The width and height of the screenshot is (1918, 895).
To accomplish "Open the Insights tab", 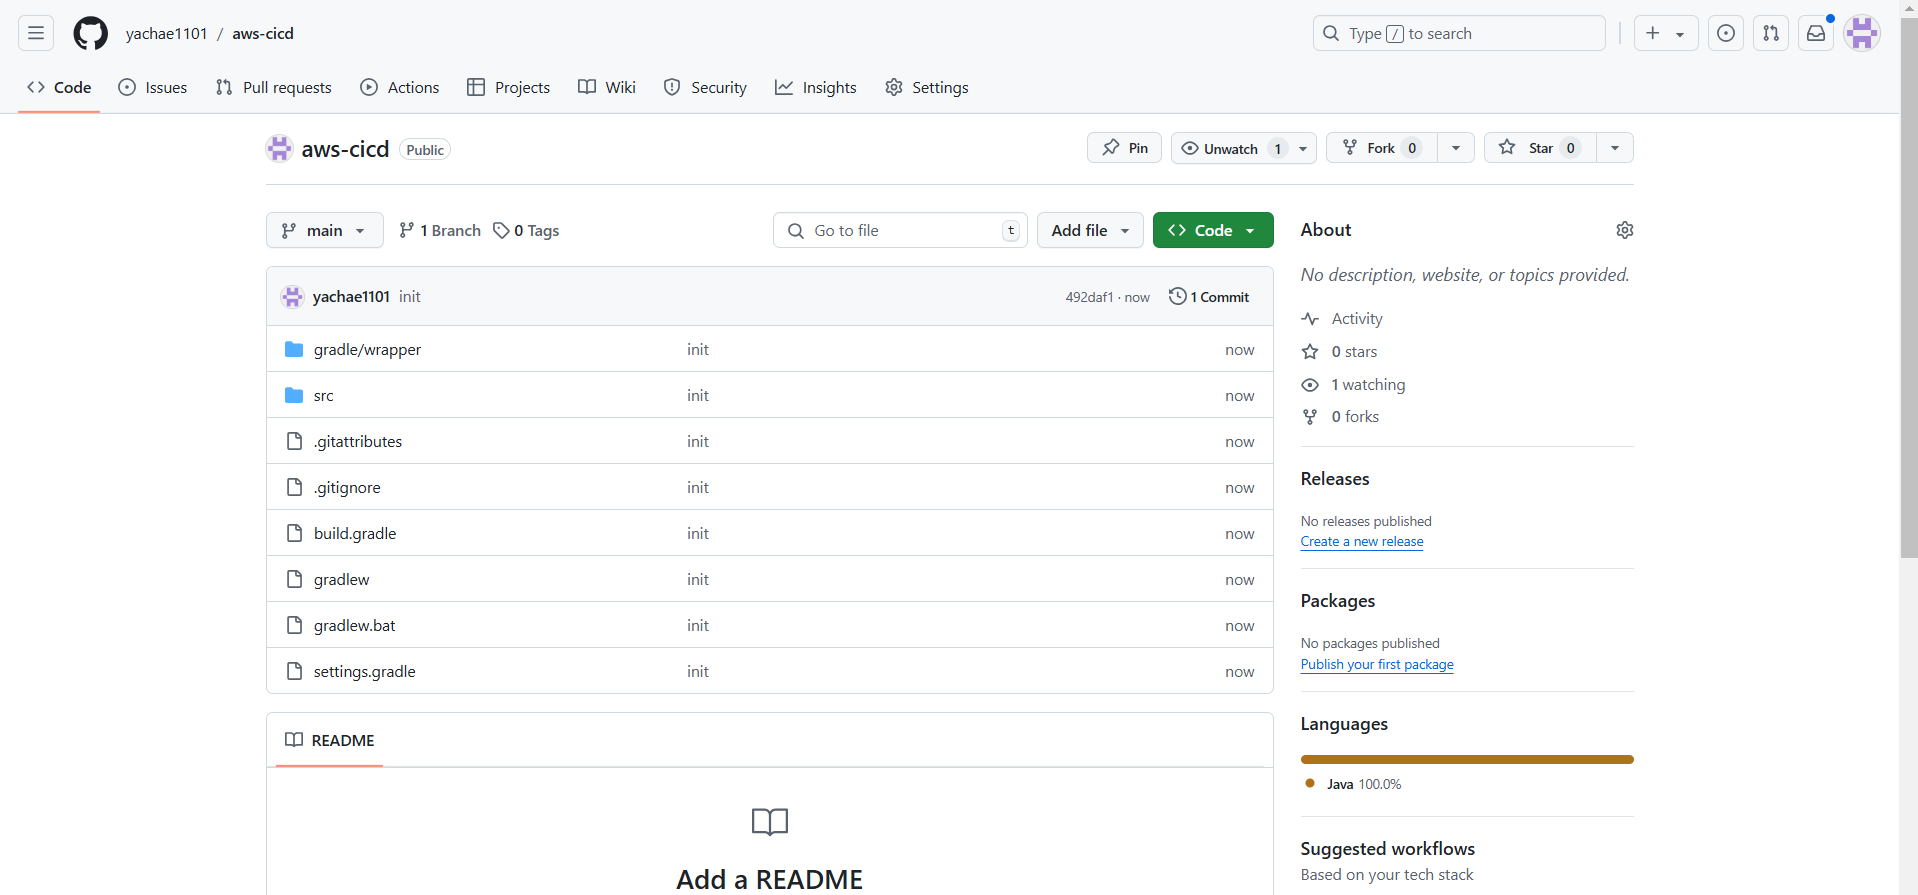I will click(816, 87).
